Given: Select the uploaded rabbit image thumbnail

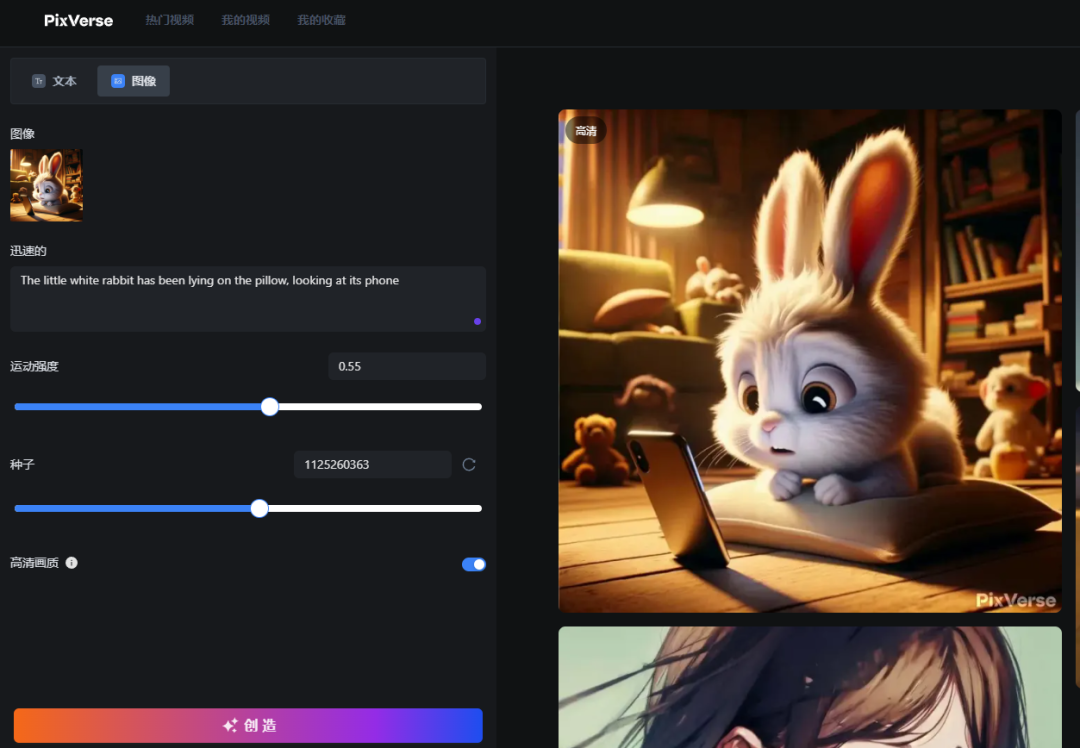Looking at the screenshot, I should pyautogui.click(x=46, y=185).
